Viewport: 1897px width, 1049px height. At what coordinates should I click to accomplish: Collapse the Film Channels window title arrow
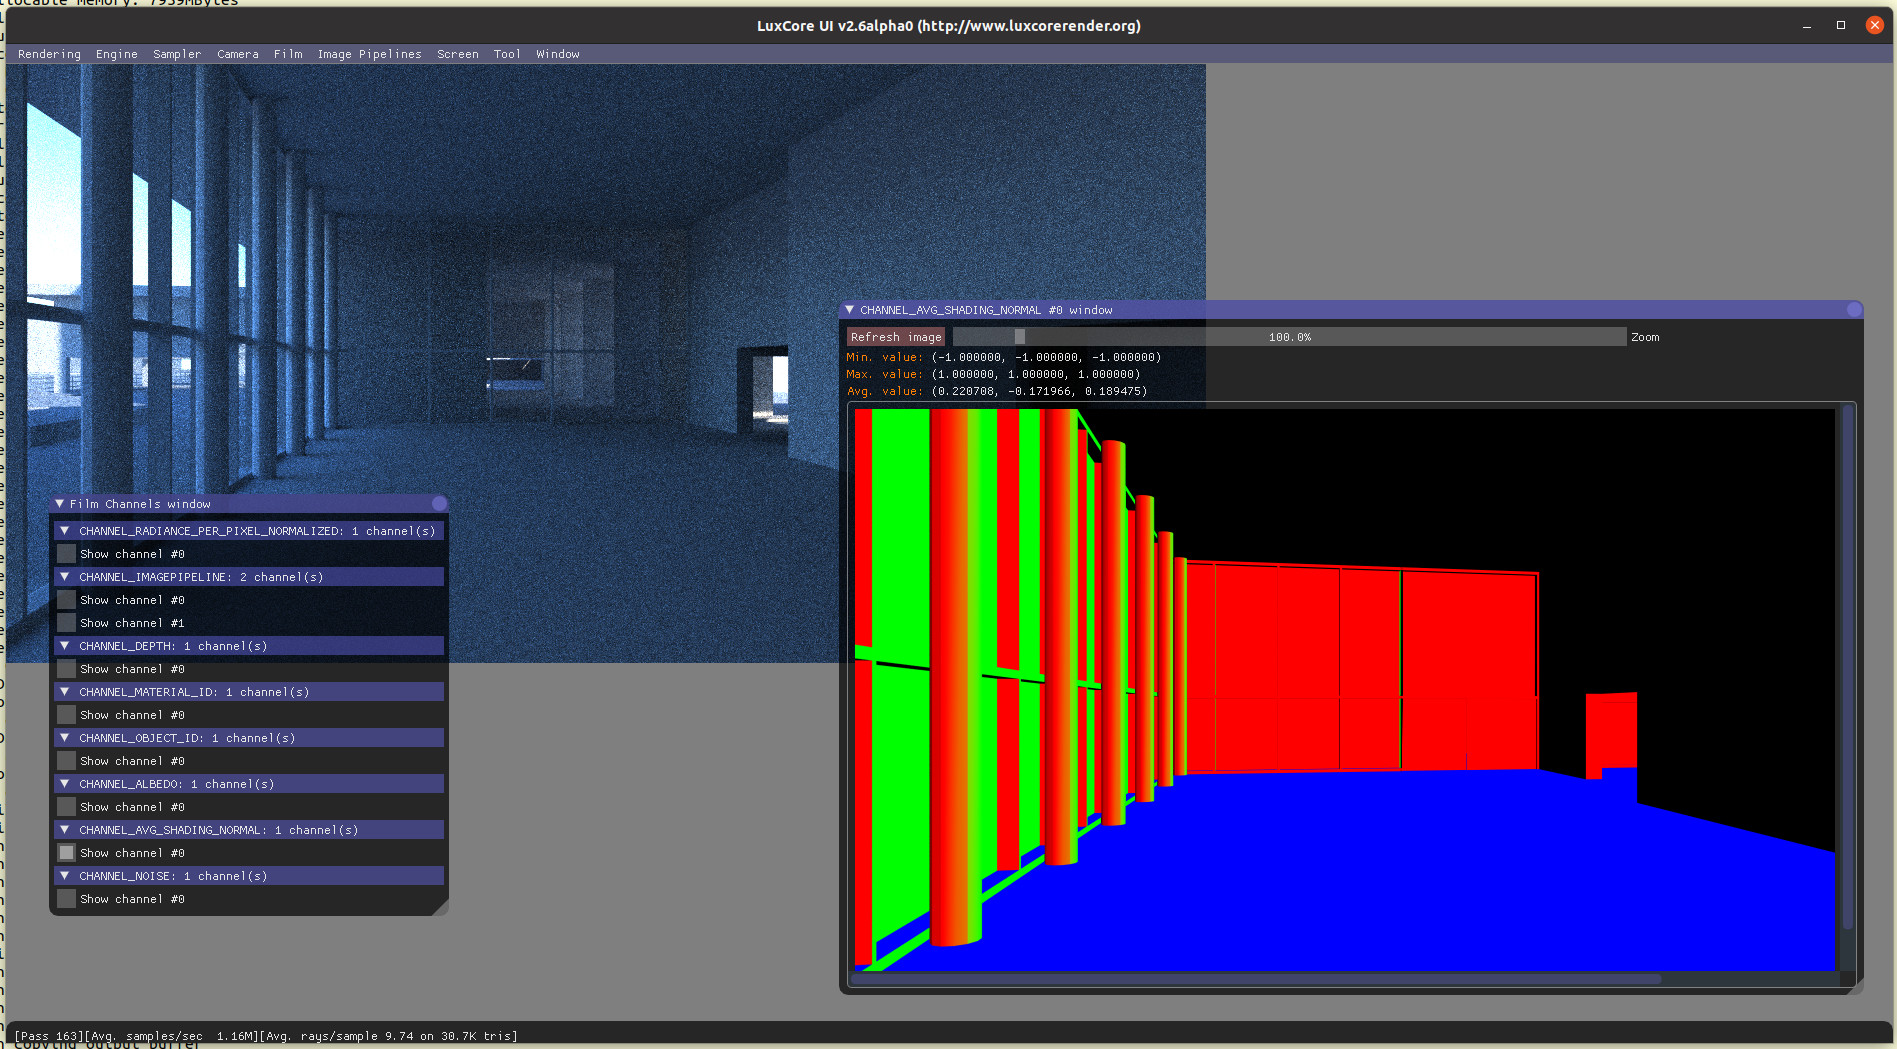pos(60,504)
